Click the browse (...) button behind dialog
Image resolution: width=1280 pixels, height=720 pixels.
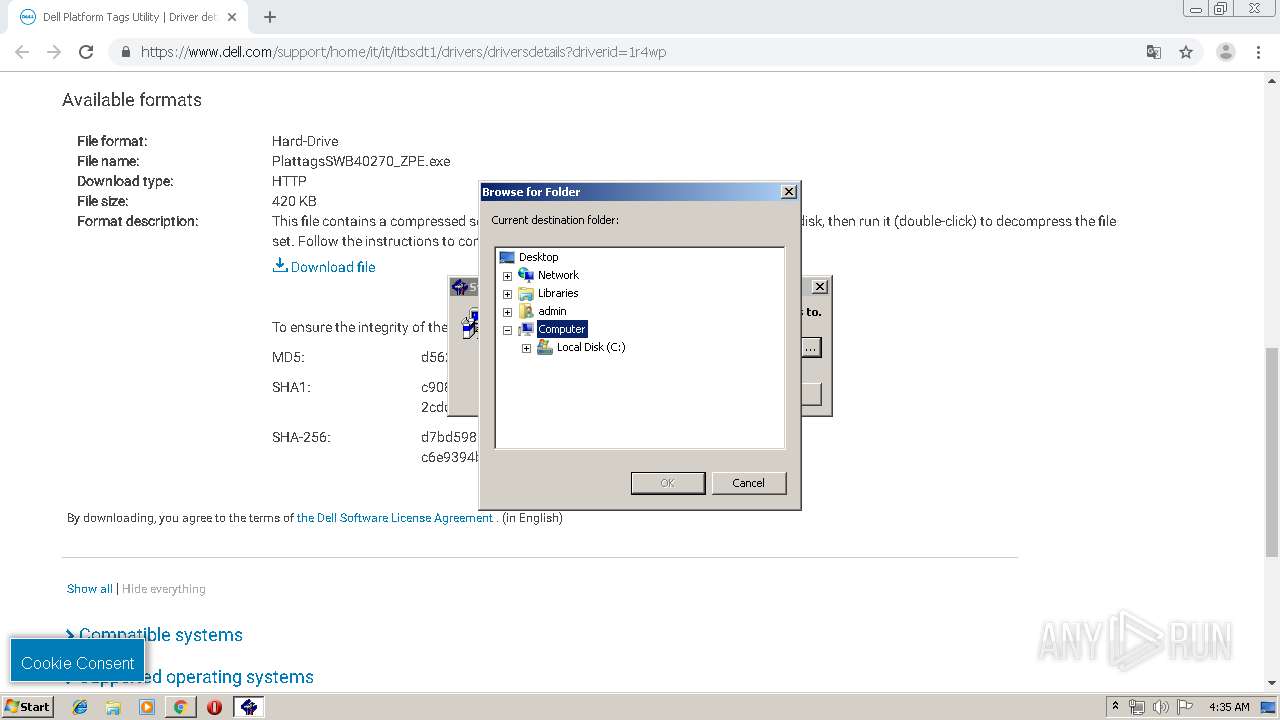click(x=811, y=347)
